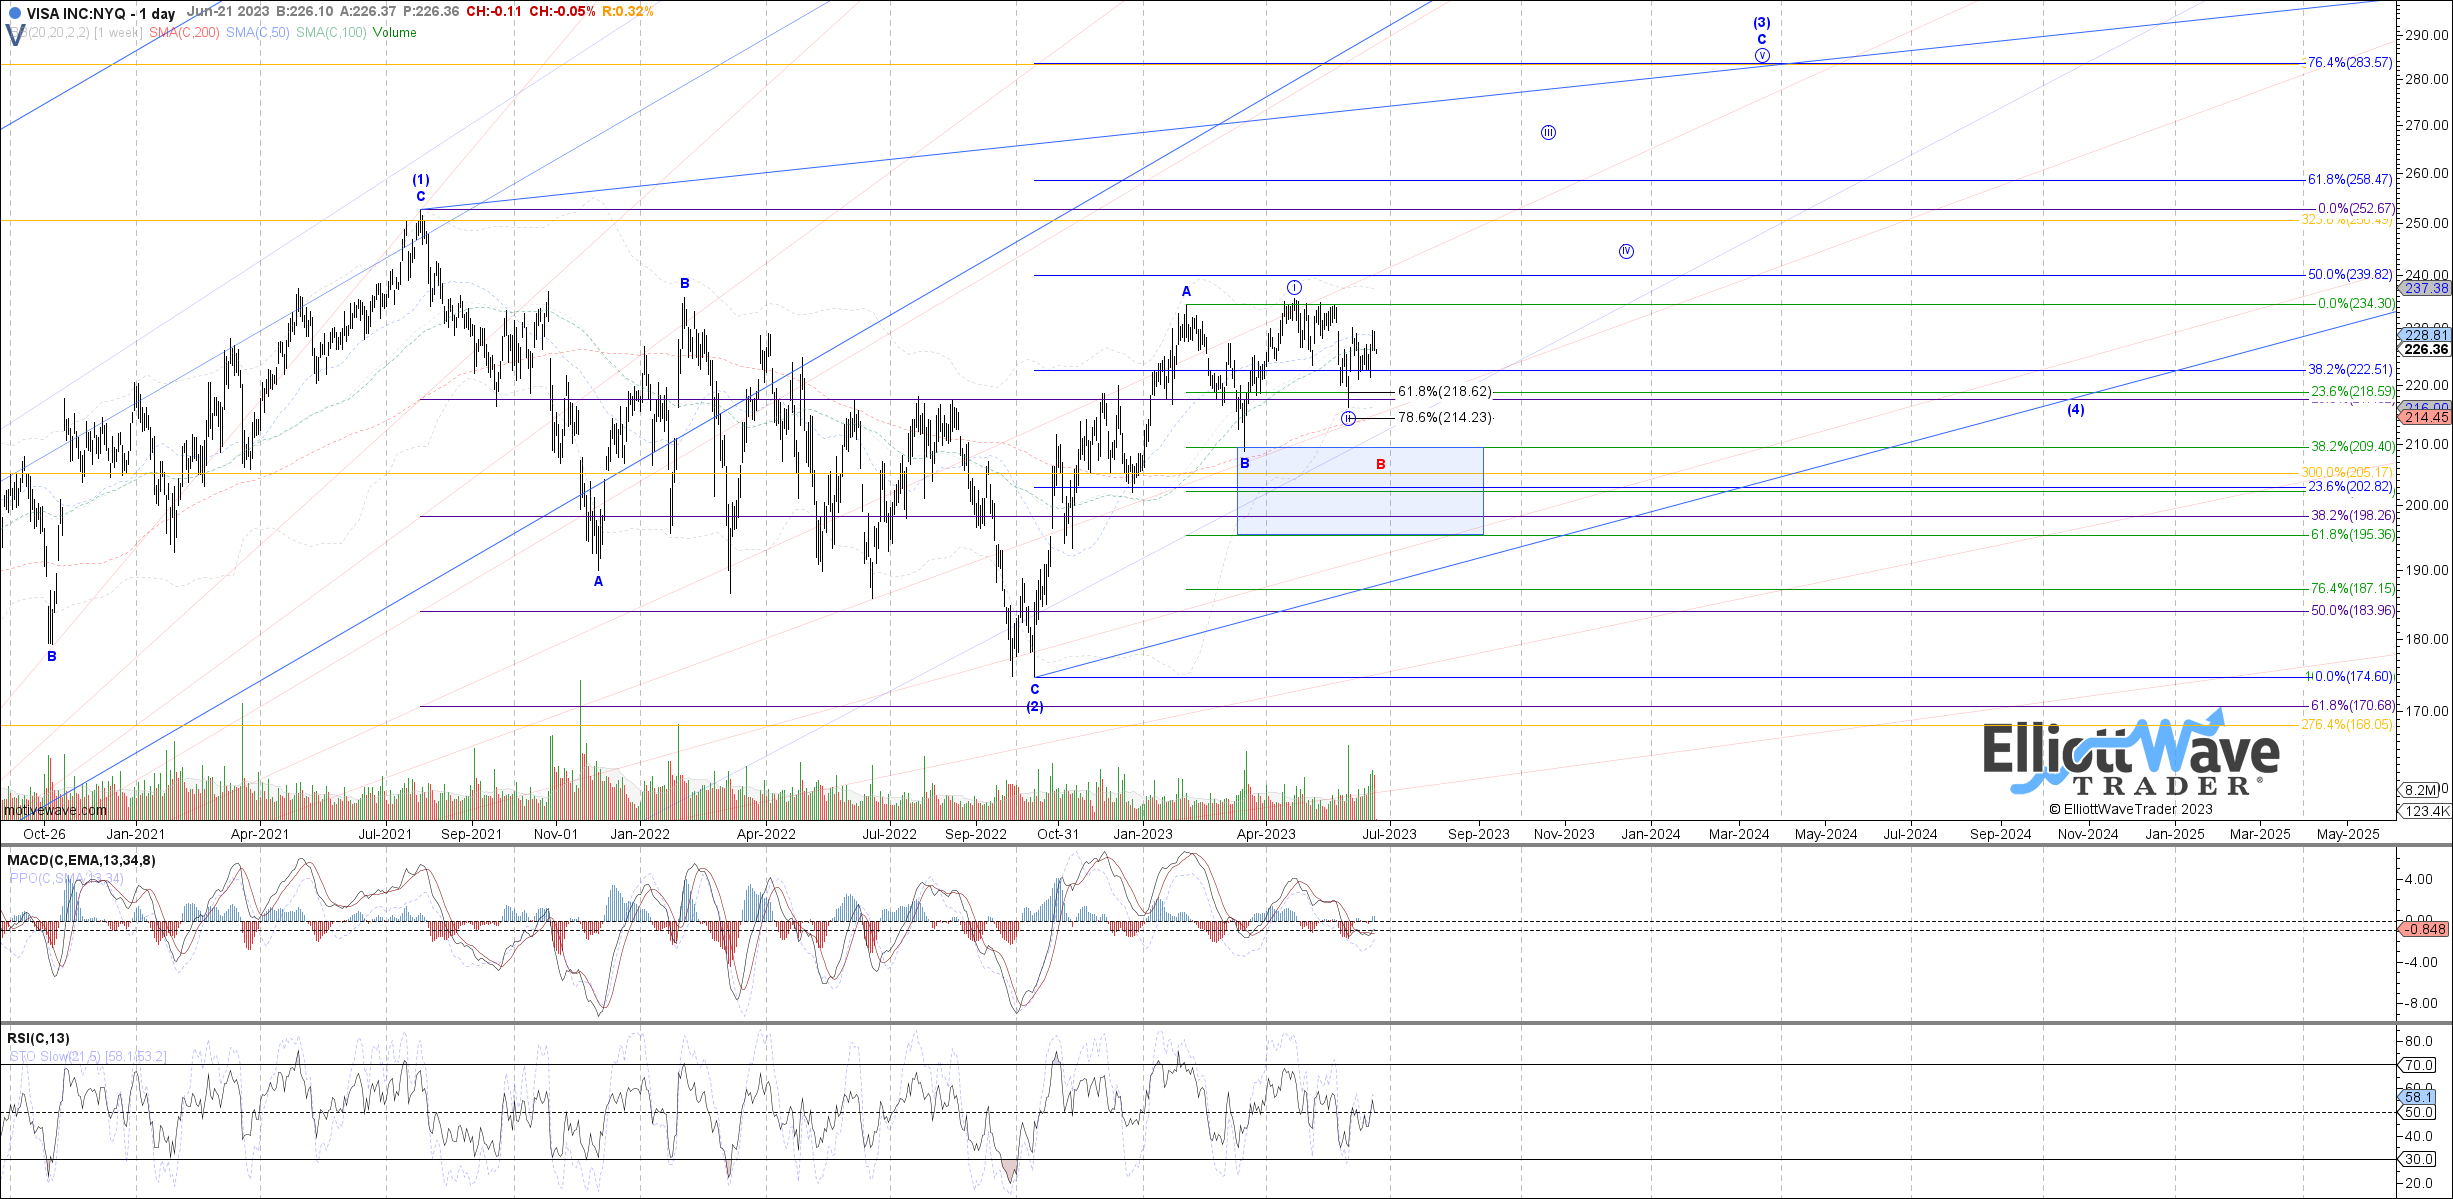Click the PPO(C,SMA,13,34) indicator label
This screenshot has width=2453, height=1199.
coord(67,878)
